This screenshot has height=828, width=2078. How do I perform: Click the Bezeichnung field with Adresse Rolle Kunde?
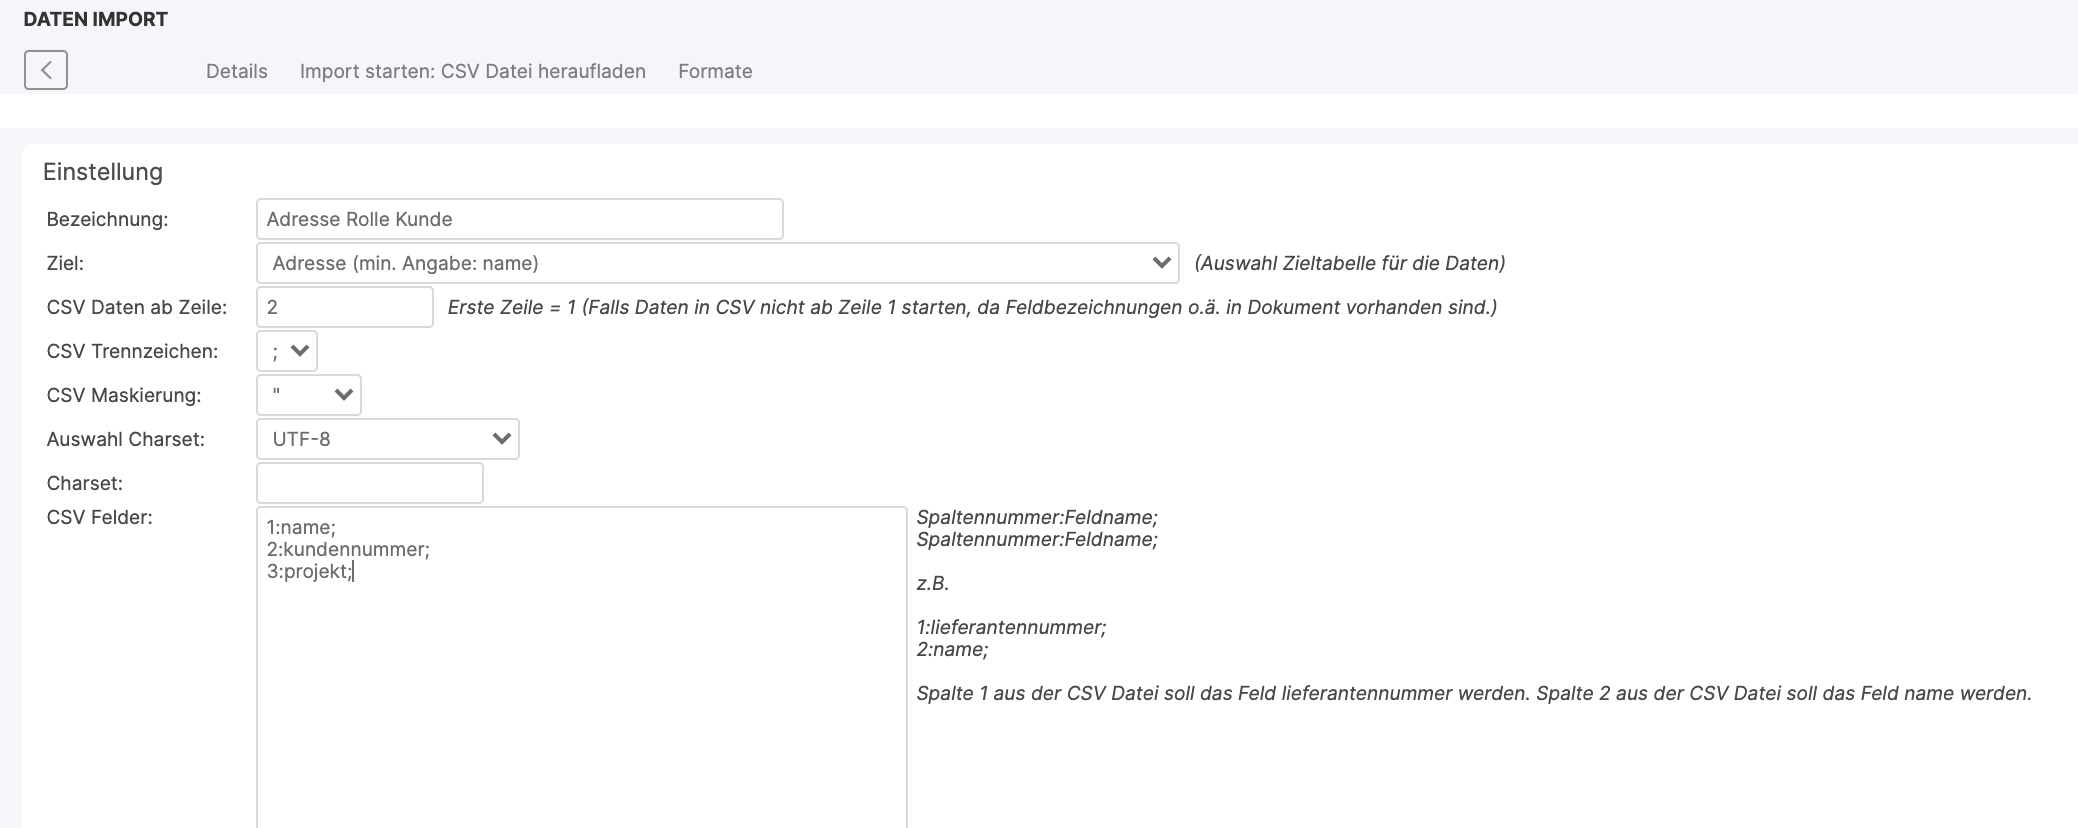point(519,219)
